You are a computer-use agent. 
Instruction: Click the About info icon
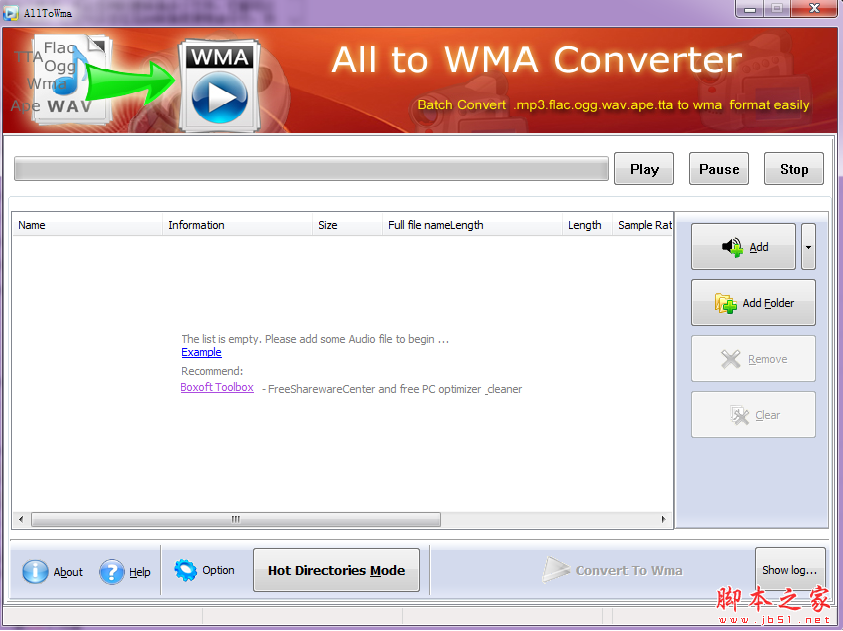tap(35, 571)
